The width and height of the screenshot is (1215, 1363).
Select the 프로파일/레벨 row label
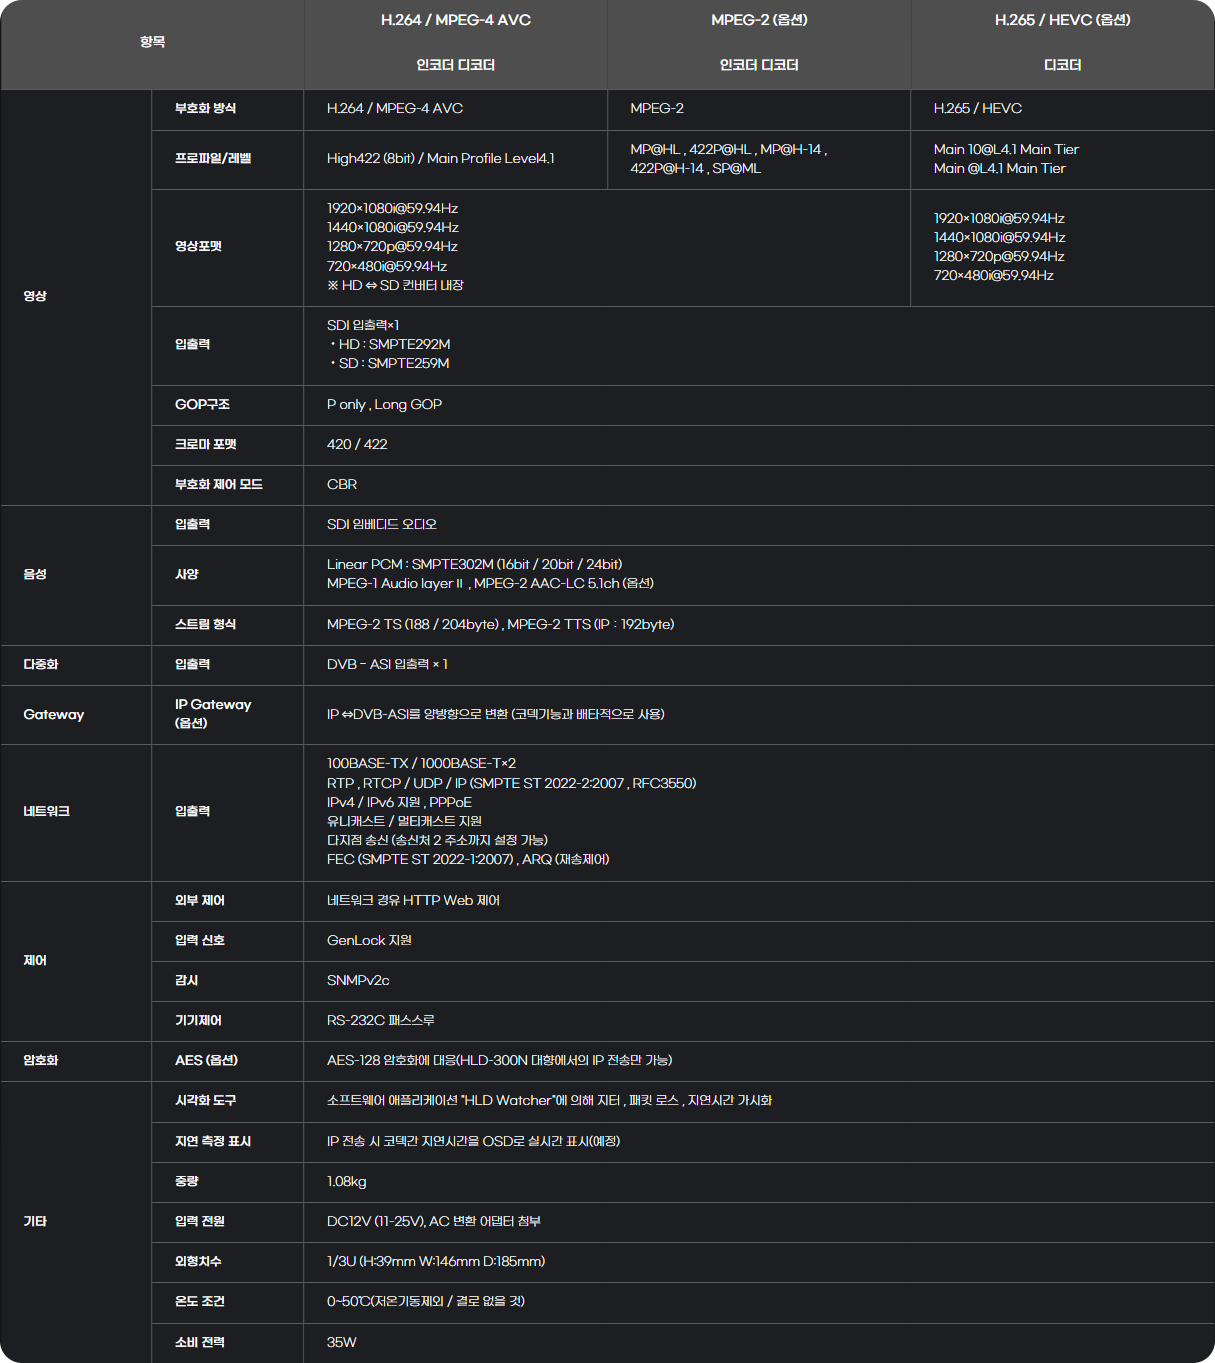click(x=213, y=158)
